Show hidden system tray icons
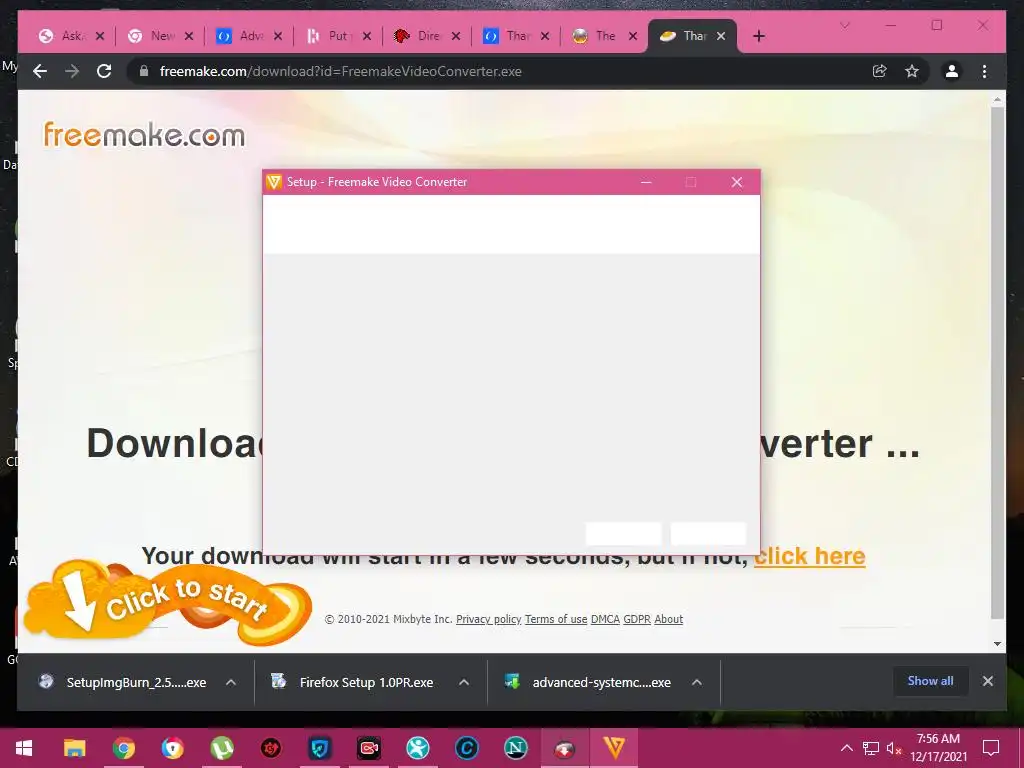This screenshot has width=1024, height=768. point(846,748)
